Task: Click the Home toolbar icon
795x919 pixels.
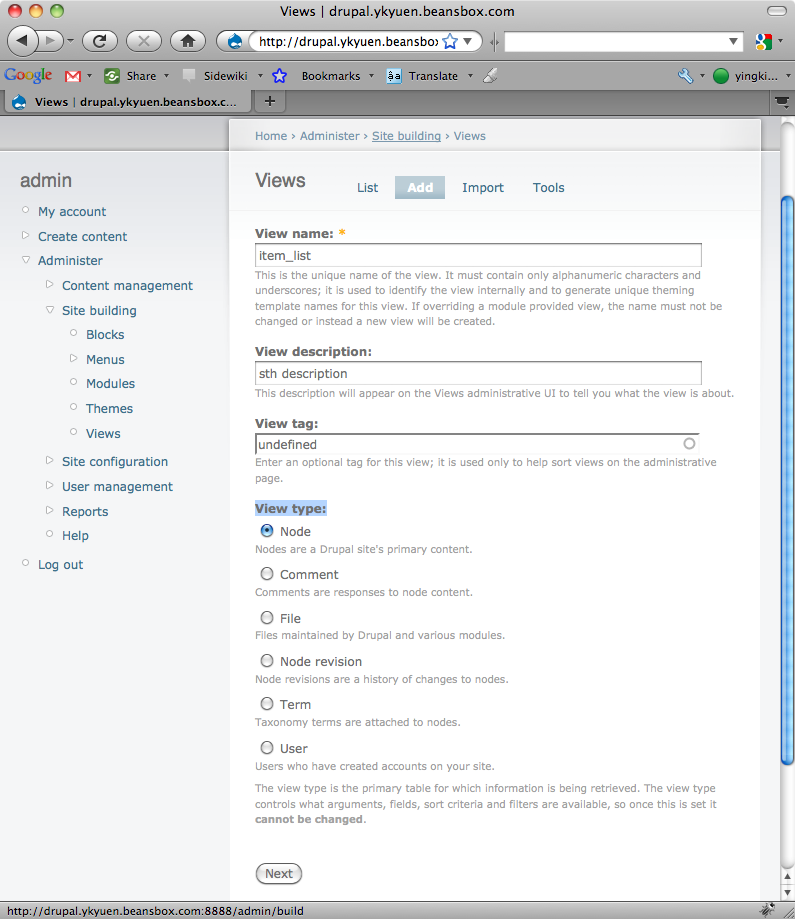Action: pyautogui.click(x=186, y=41)
